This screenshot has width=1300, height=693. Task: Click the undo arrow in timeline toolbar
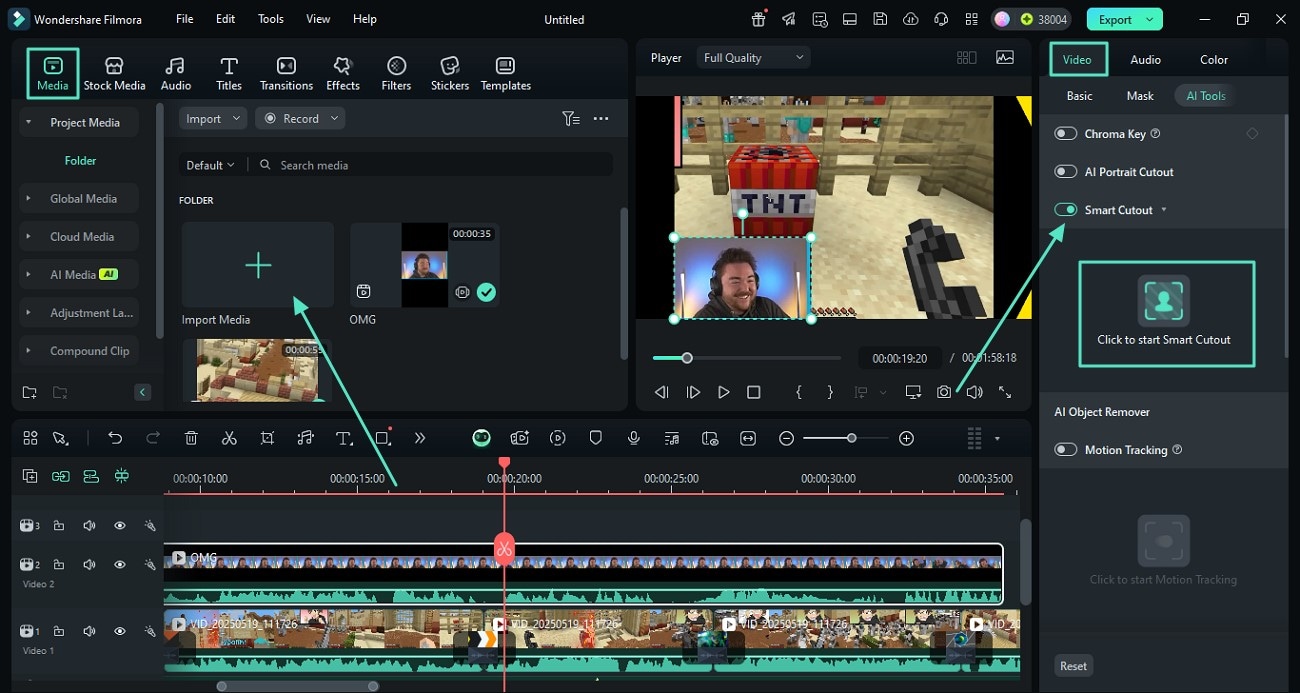(115, 438)
